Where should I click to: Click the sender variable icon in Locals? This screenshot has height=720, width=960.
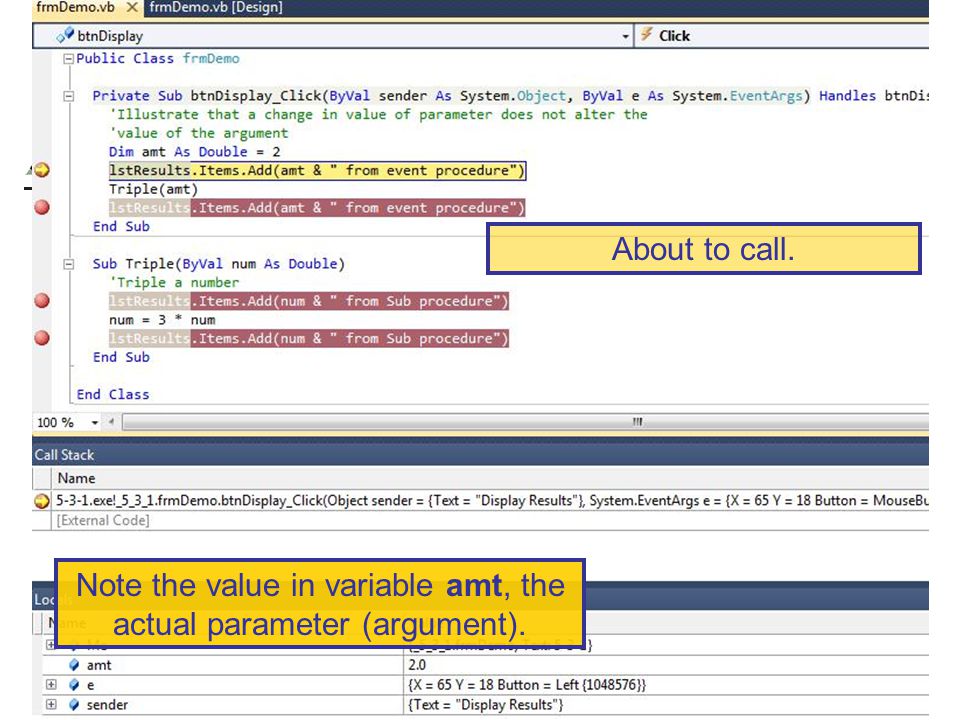click(x=74, y=705)
